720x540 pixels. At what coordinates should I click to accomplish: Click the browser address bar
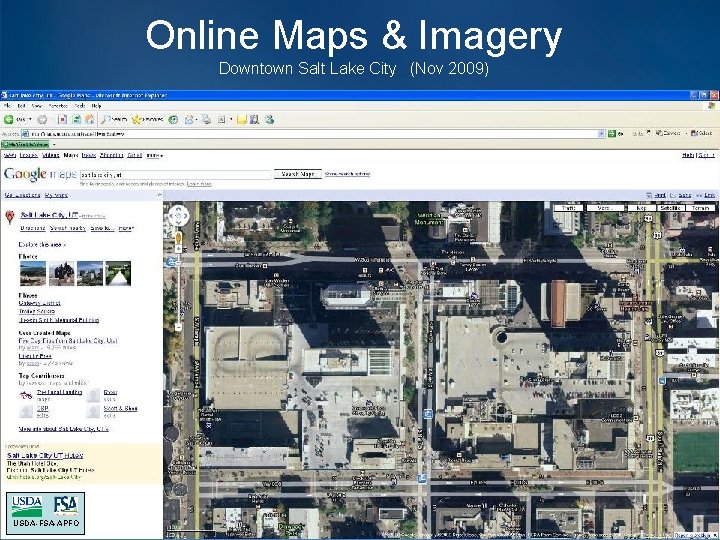[314, 134]
